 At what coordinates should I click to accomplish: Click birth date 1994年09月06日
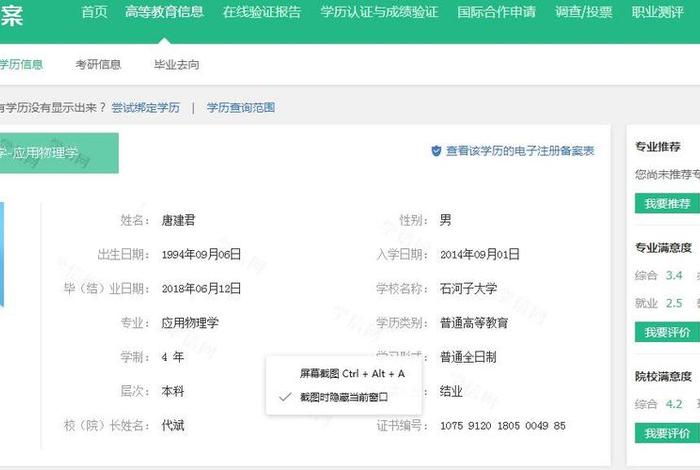click(201, 254)
